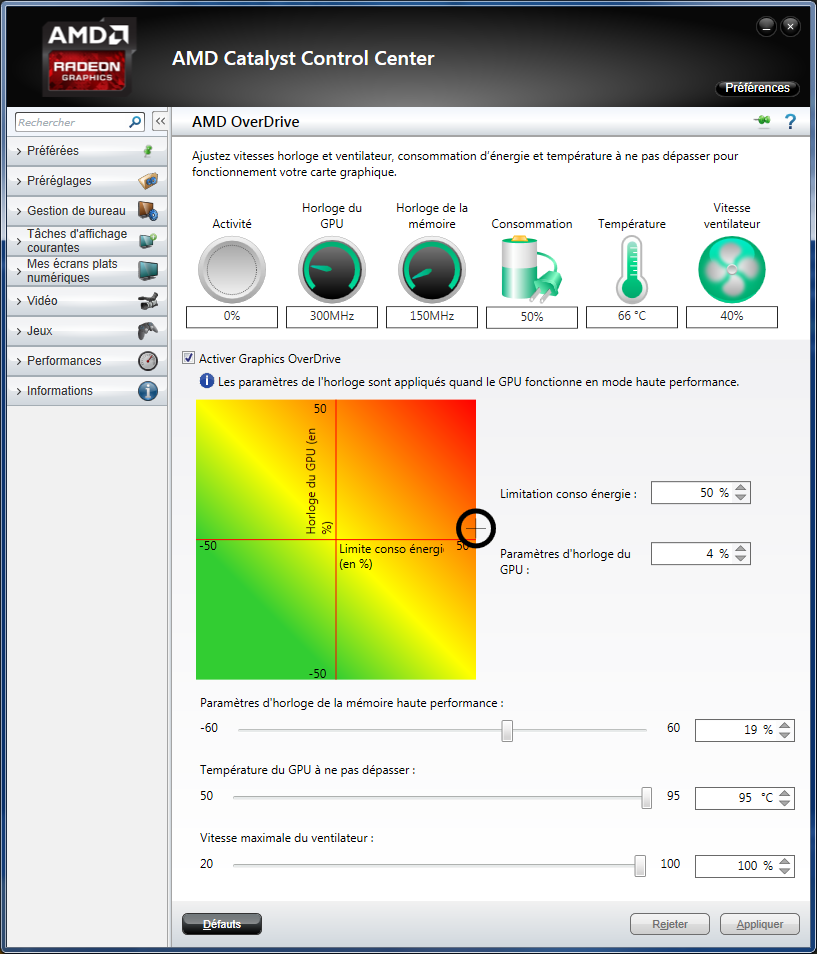817x954 pixels.
Task: Click the search magnifier icon
Action: [x=134, y=121]
